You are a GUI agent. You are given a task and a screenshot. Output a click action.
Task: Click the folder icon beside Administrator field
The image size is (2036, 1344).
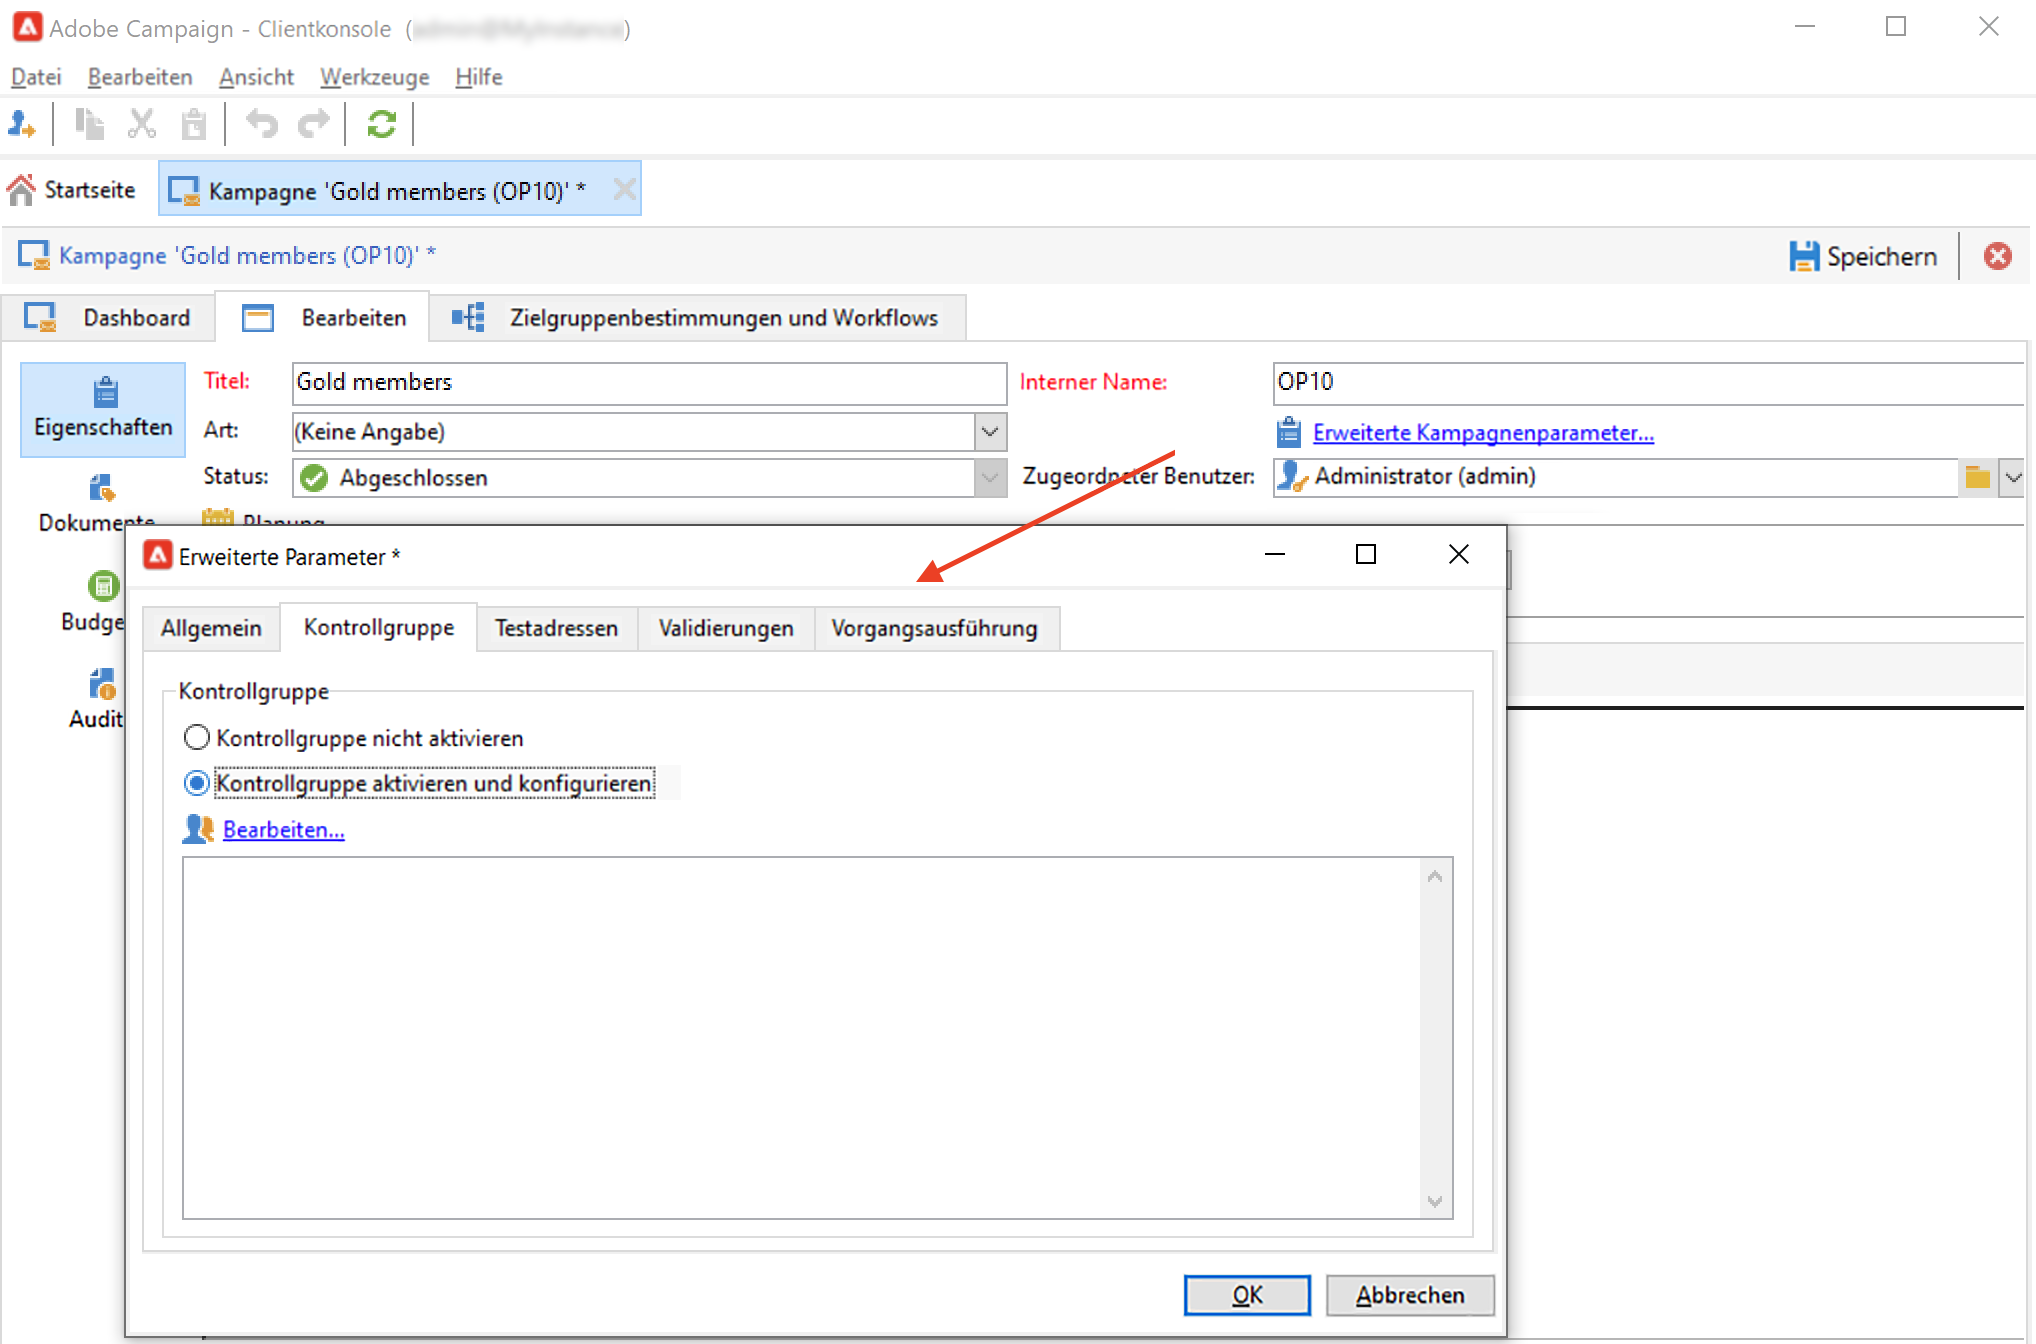click(1977, 477)
